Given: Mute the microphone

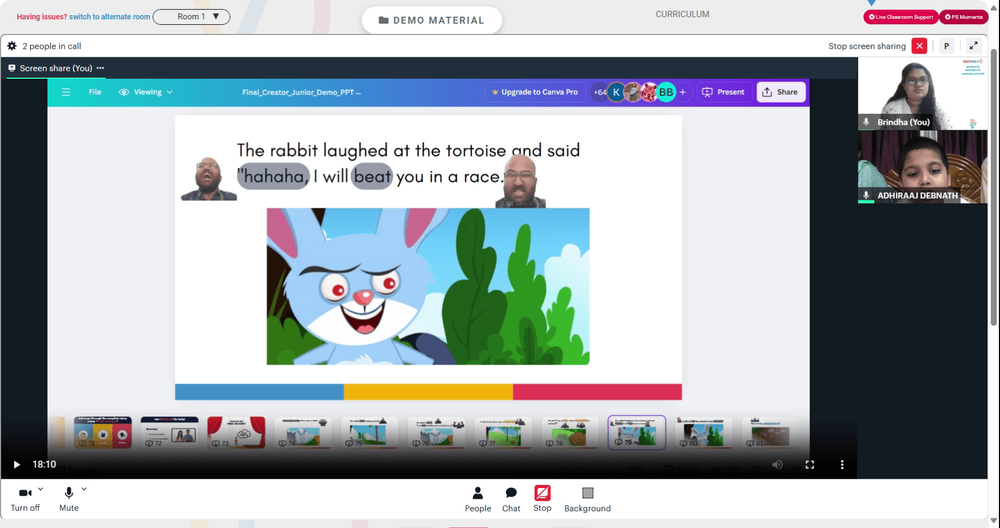Looking at the screenshot, I should pos(69,499).
